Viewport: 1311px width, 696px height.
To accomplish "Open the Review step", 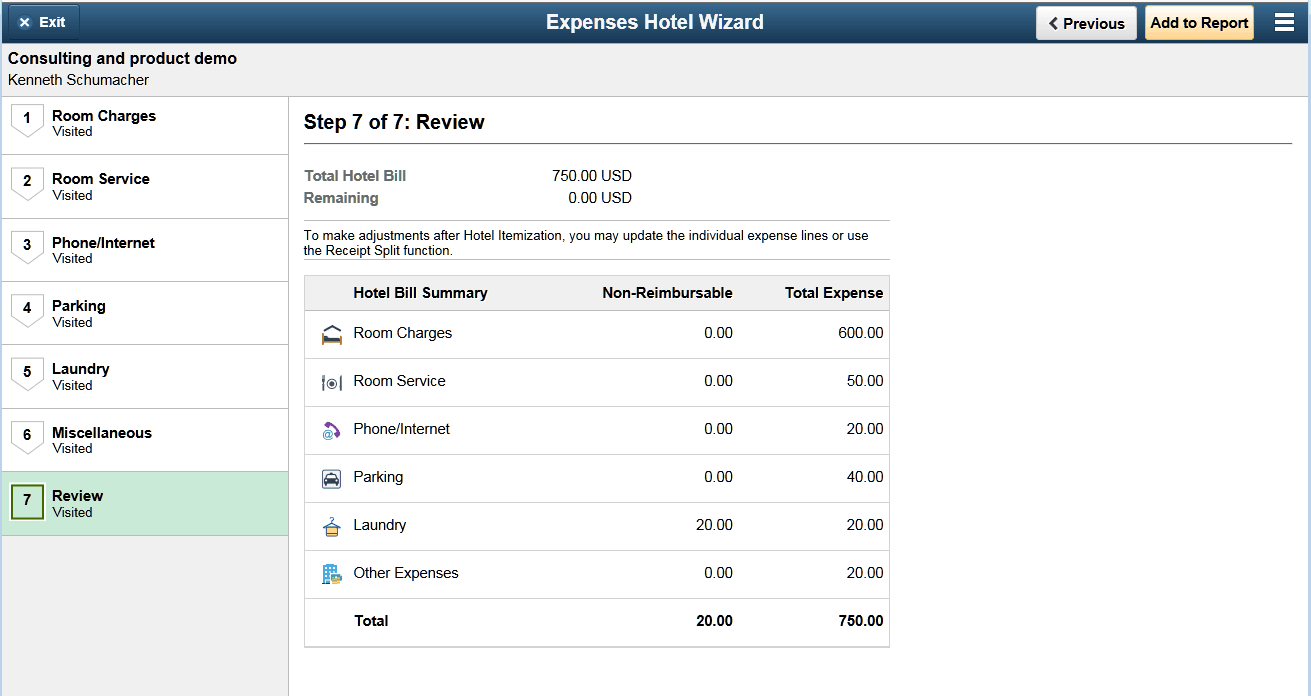I will point(145,502).
